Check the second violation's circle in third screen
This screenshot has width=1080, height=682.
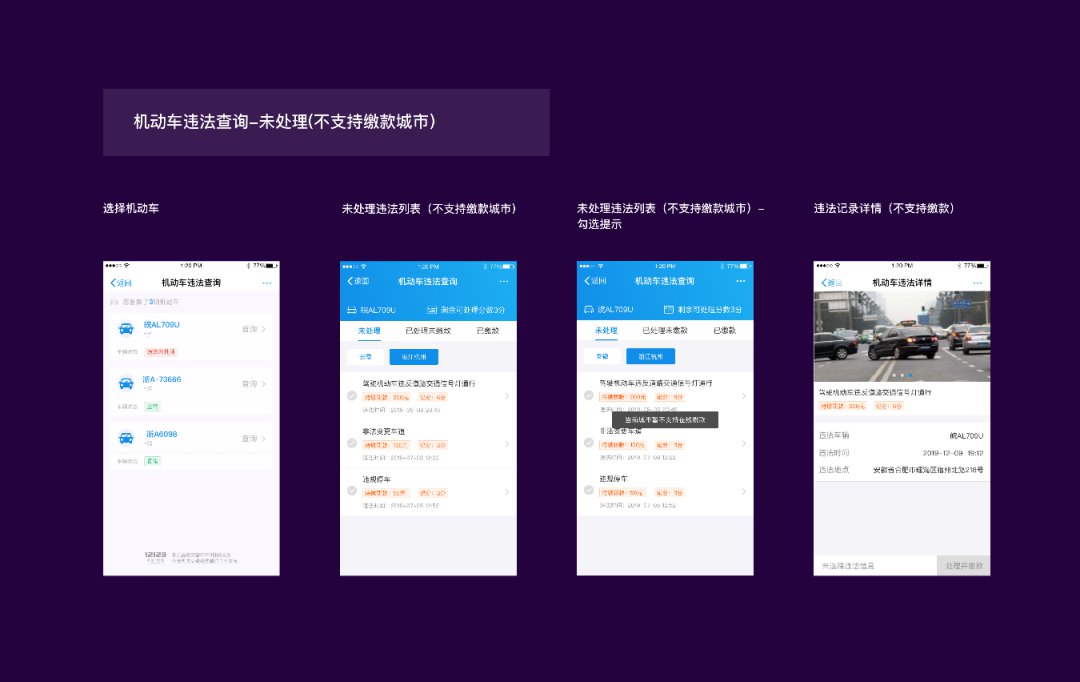(x=589, y=443)
